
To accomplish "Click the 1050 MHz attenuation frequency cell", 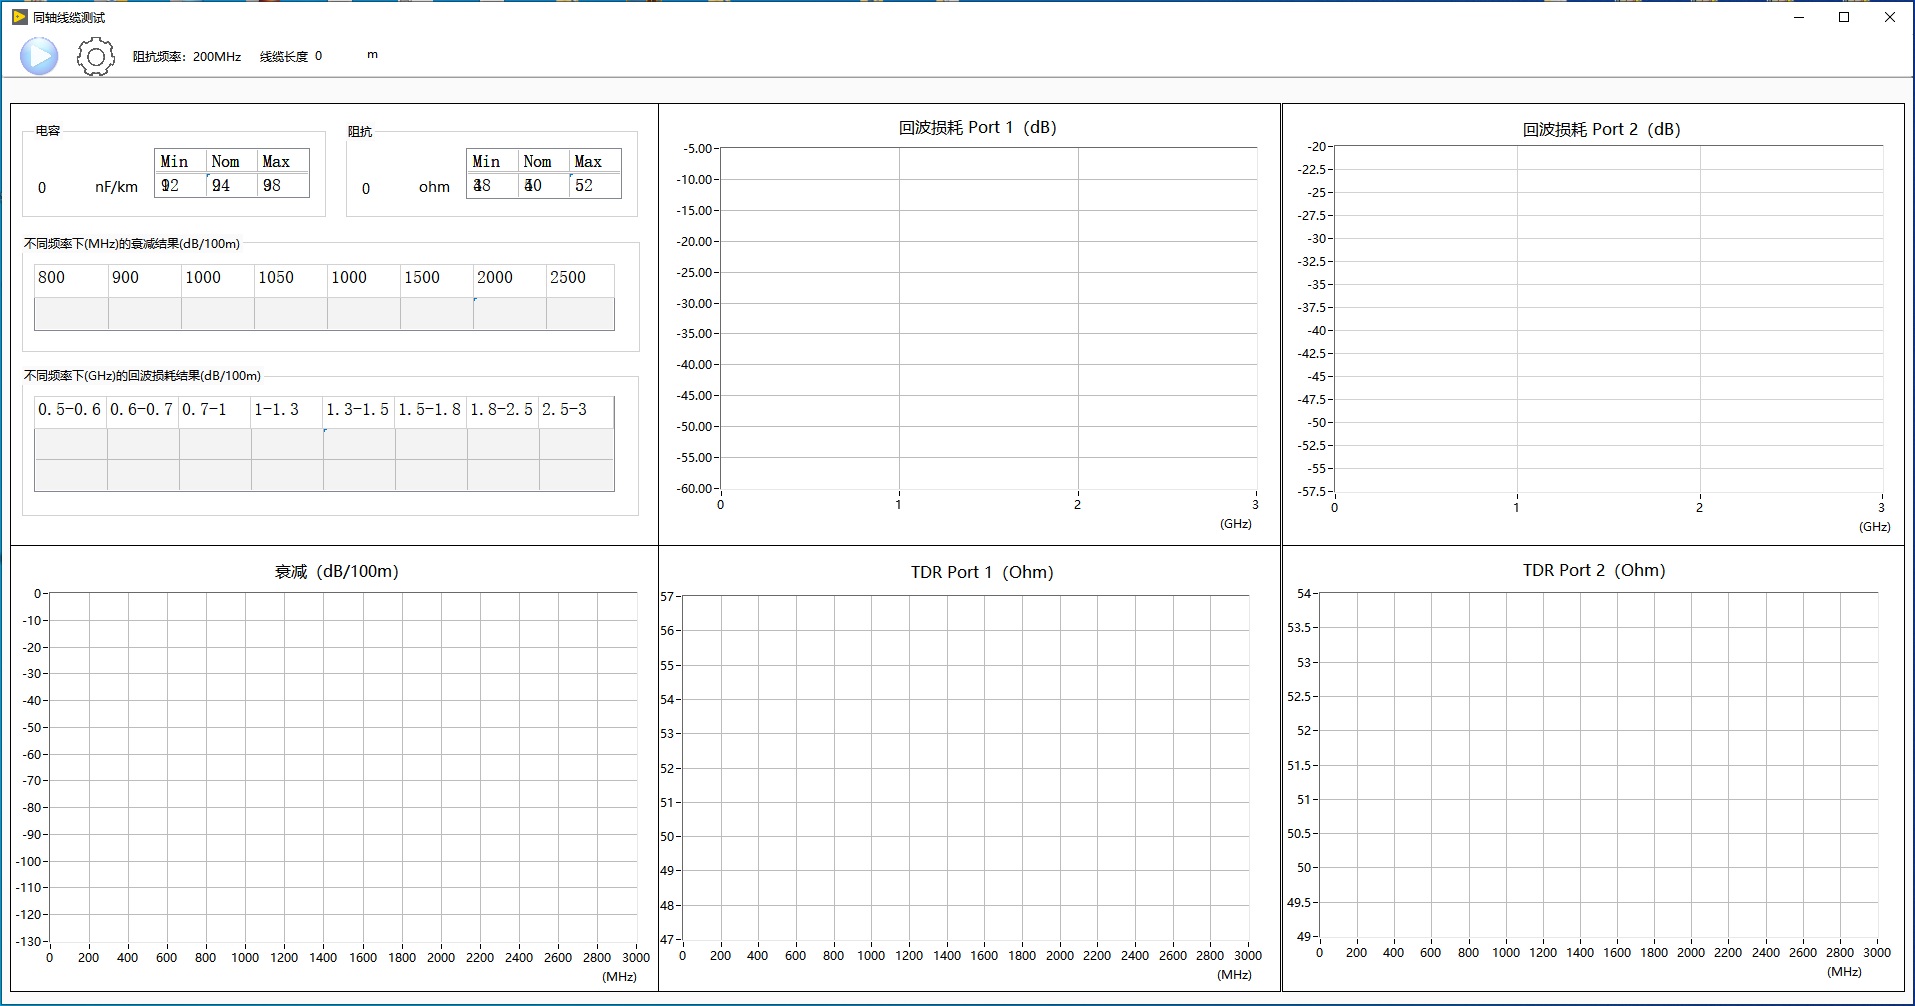I will 290,278.
